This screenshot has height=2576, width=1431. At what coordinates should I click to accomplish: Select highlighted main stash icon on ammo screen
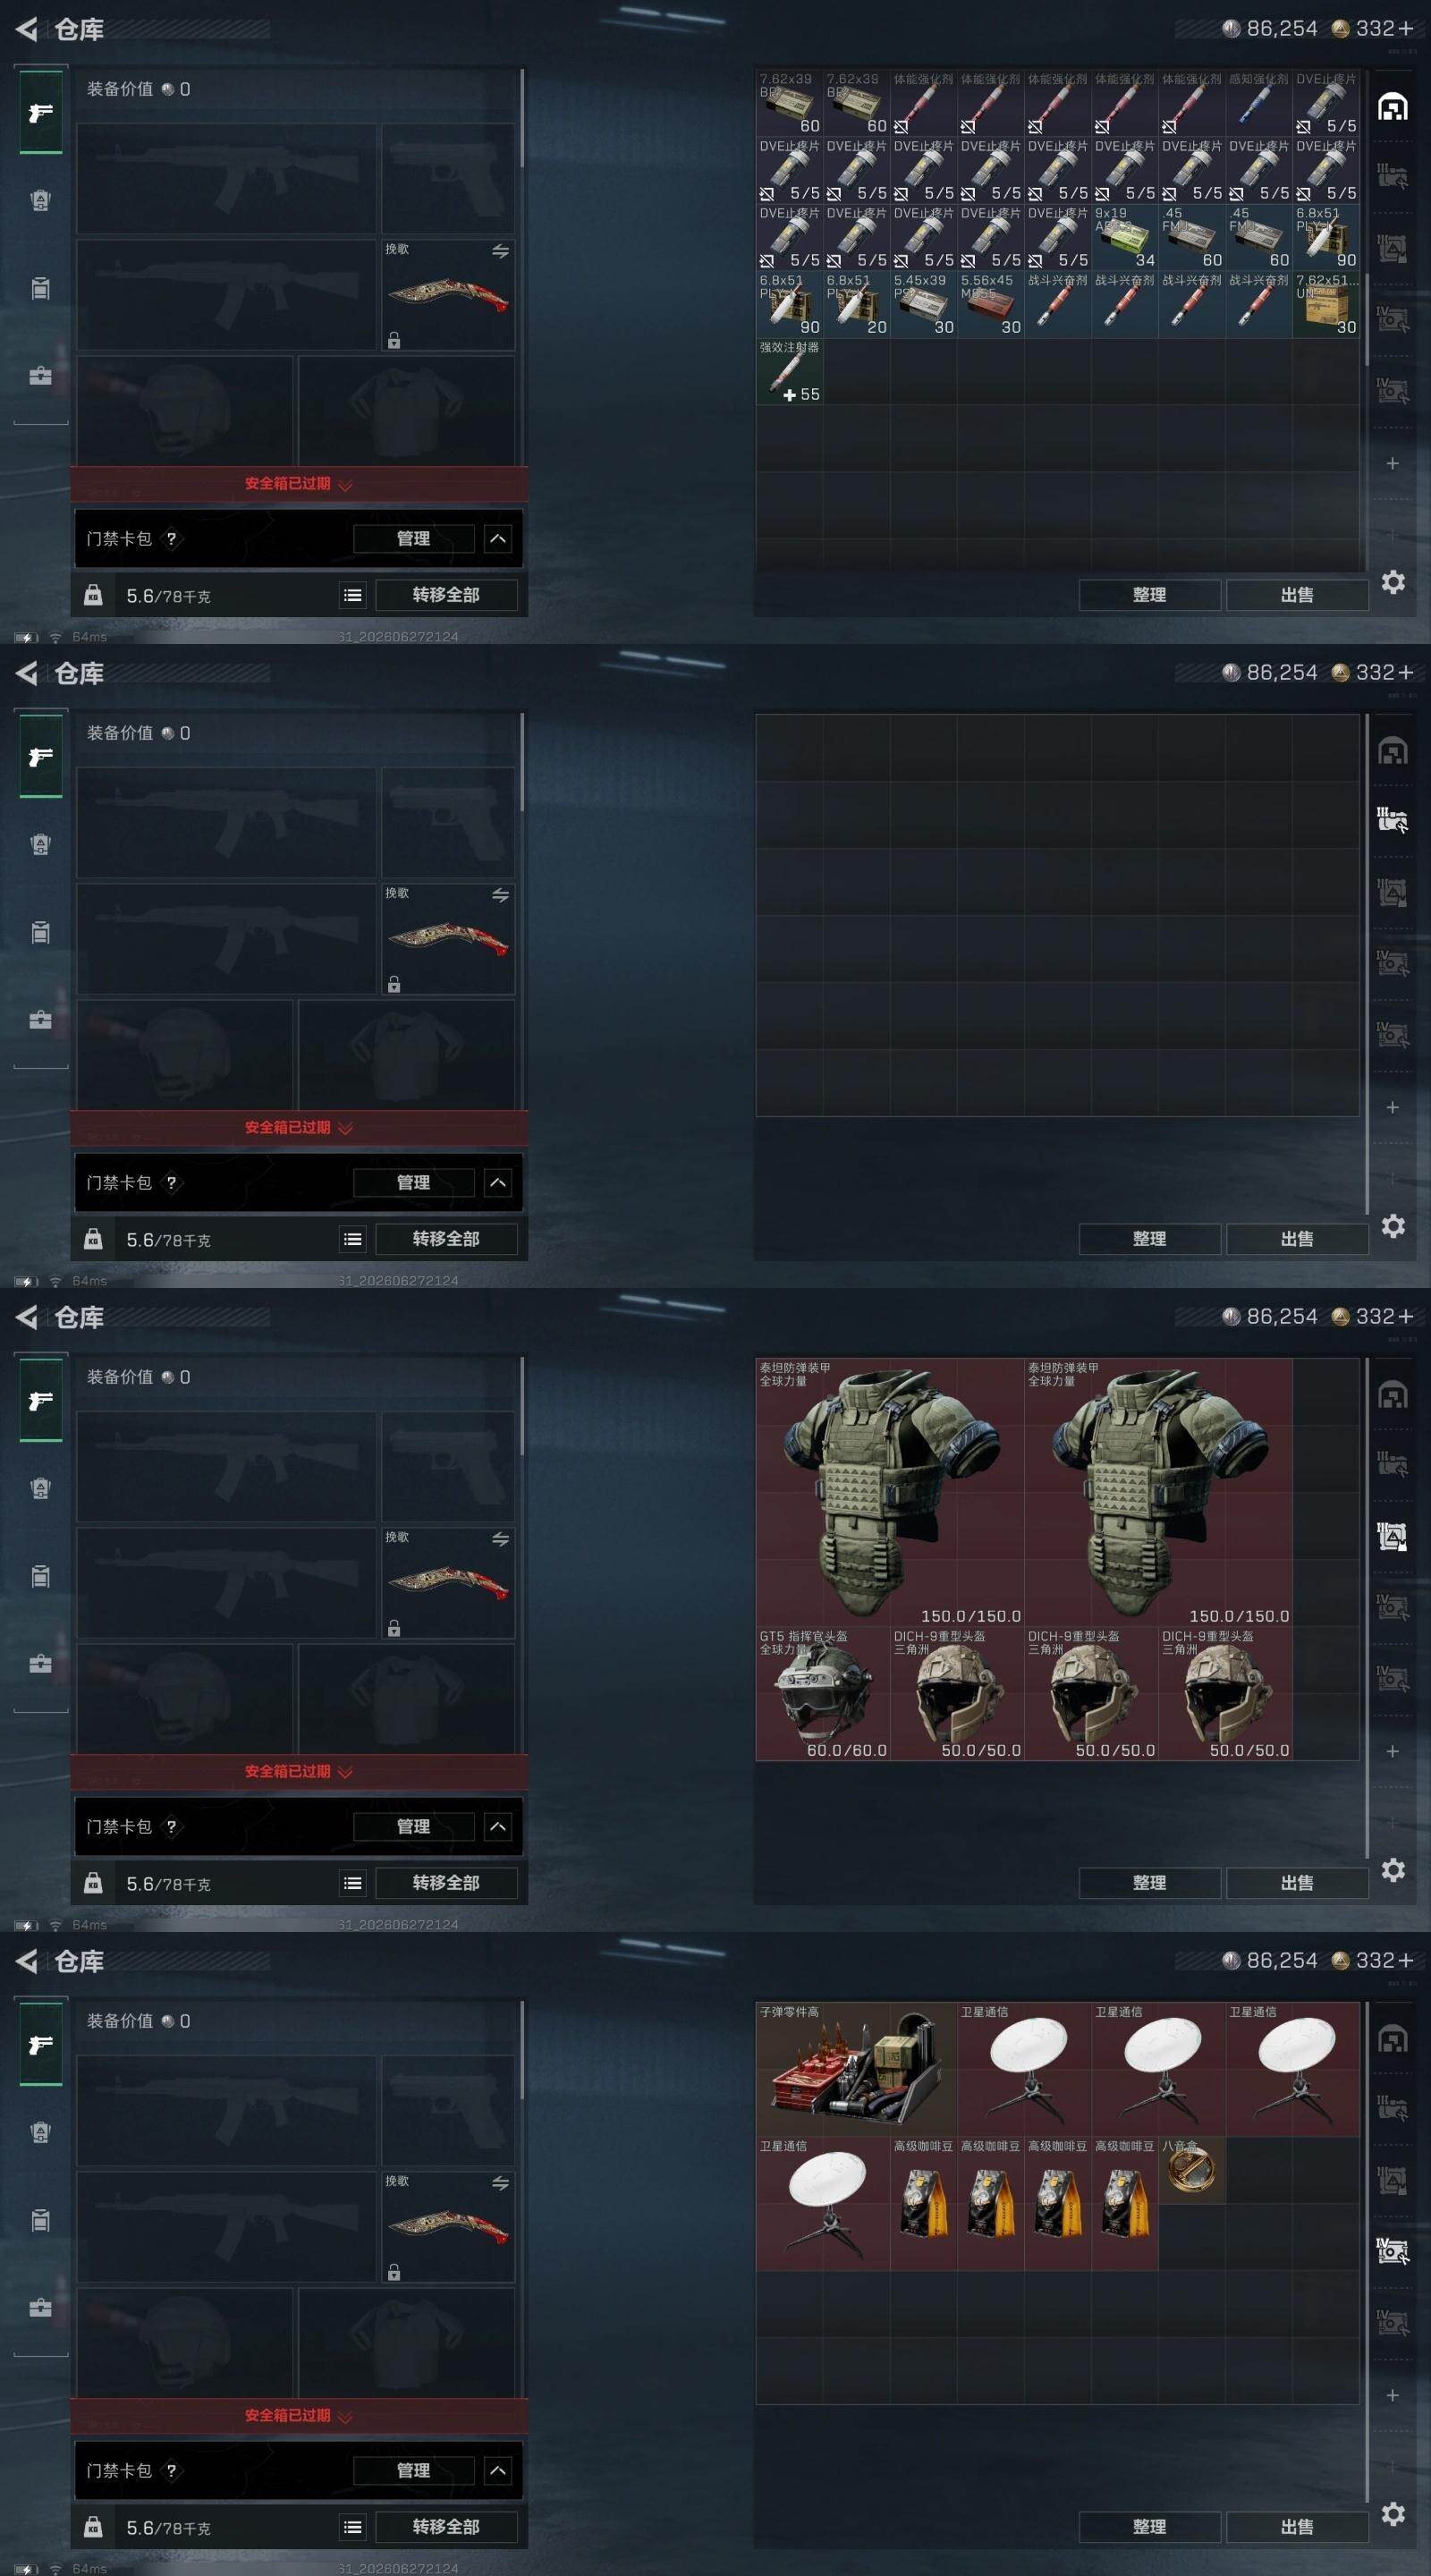point(1392,107)
